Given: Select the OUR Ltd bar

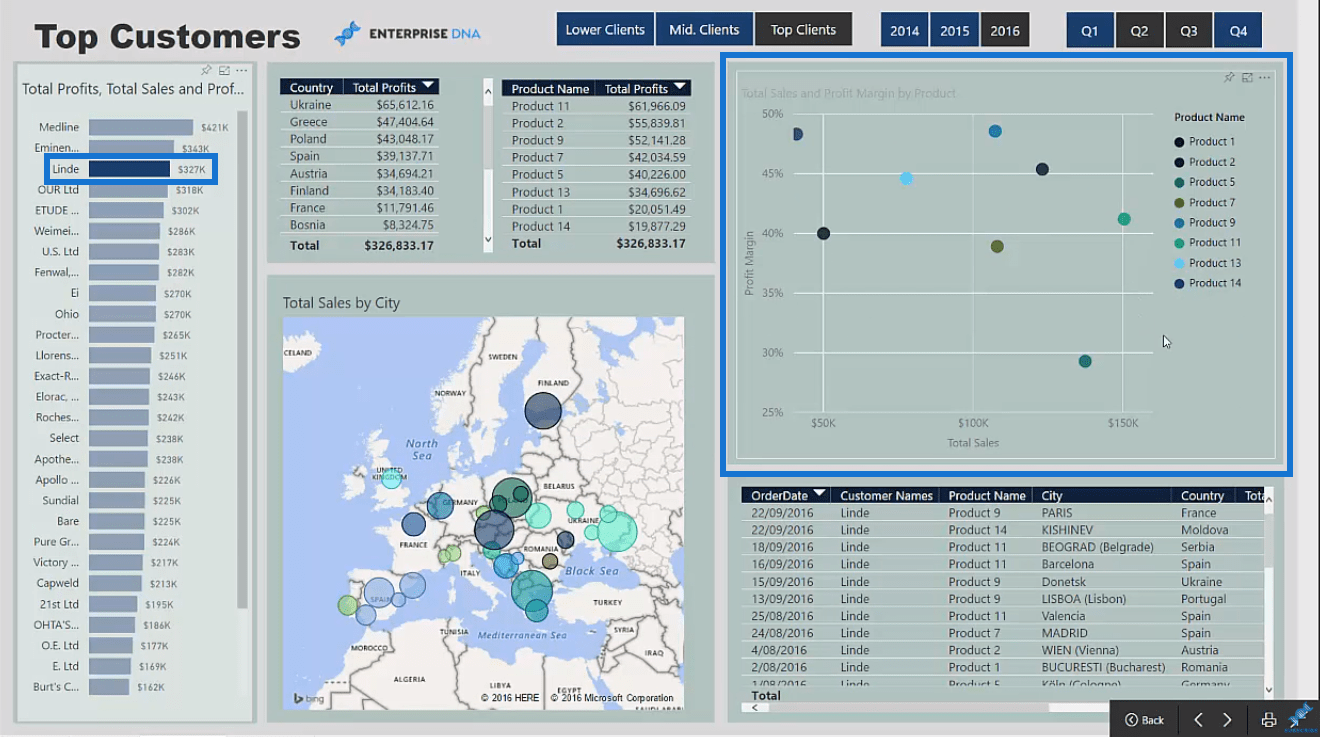Looking at the screenshot, I should 128,190.
